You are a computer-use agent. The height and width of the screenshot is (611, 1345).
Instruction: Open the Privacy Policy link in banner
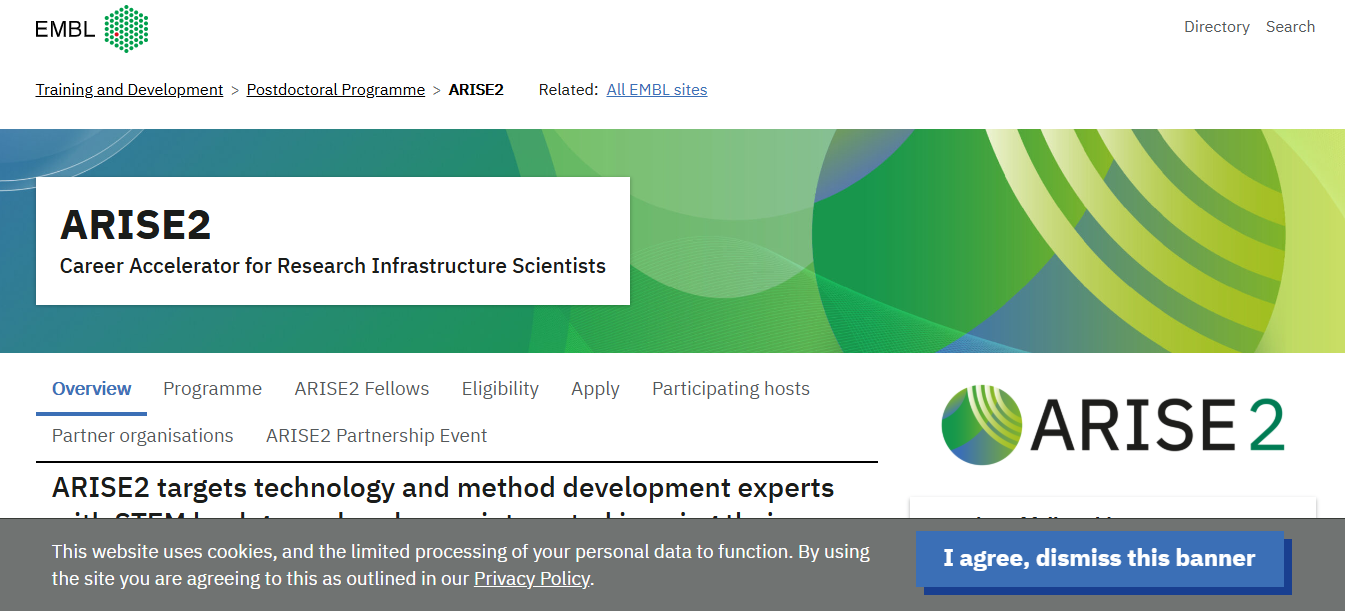532,579
